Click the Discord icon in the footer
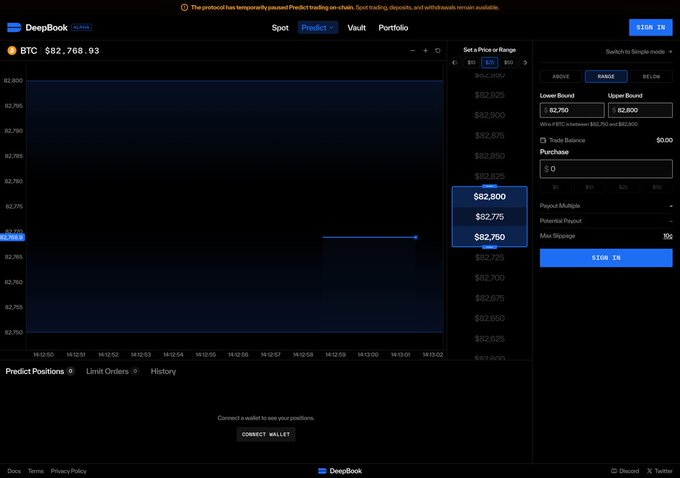This screenshot has width=680, height=478. pyautogui.click(x=614, y=471)
